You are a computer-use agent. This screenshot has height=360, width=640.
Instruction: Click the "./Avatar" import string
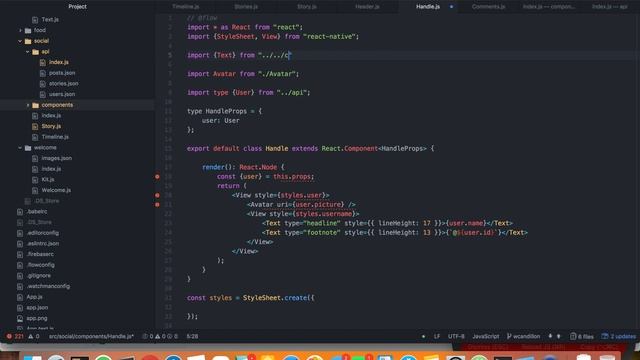tap(277, 74)
